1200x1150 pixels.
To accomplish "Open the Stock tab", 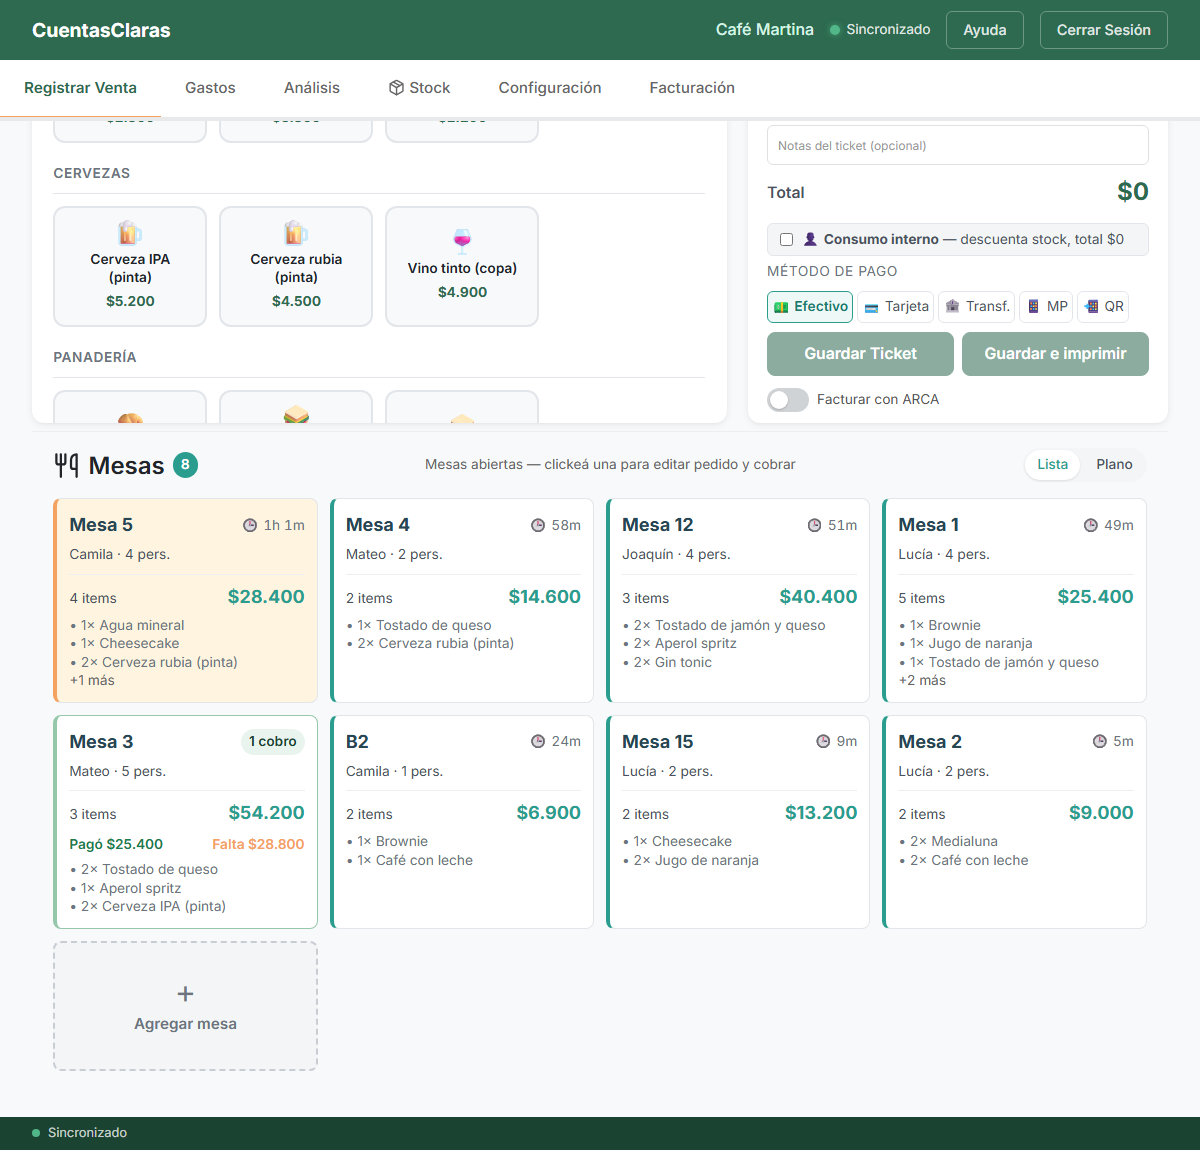I will click(x=420, y=88).
